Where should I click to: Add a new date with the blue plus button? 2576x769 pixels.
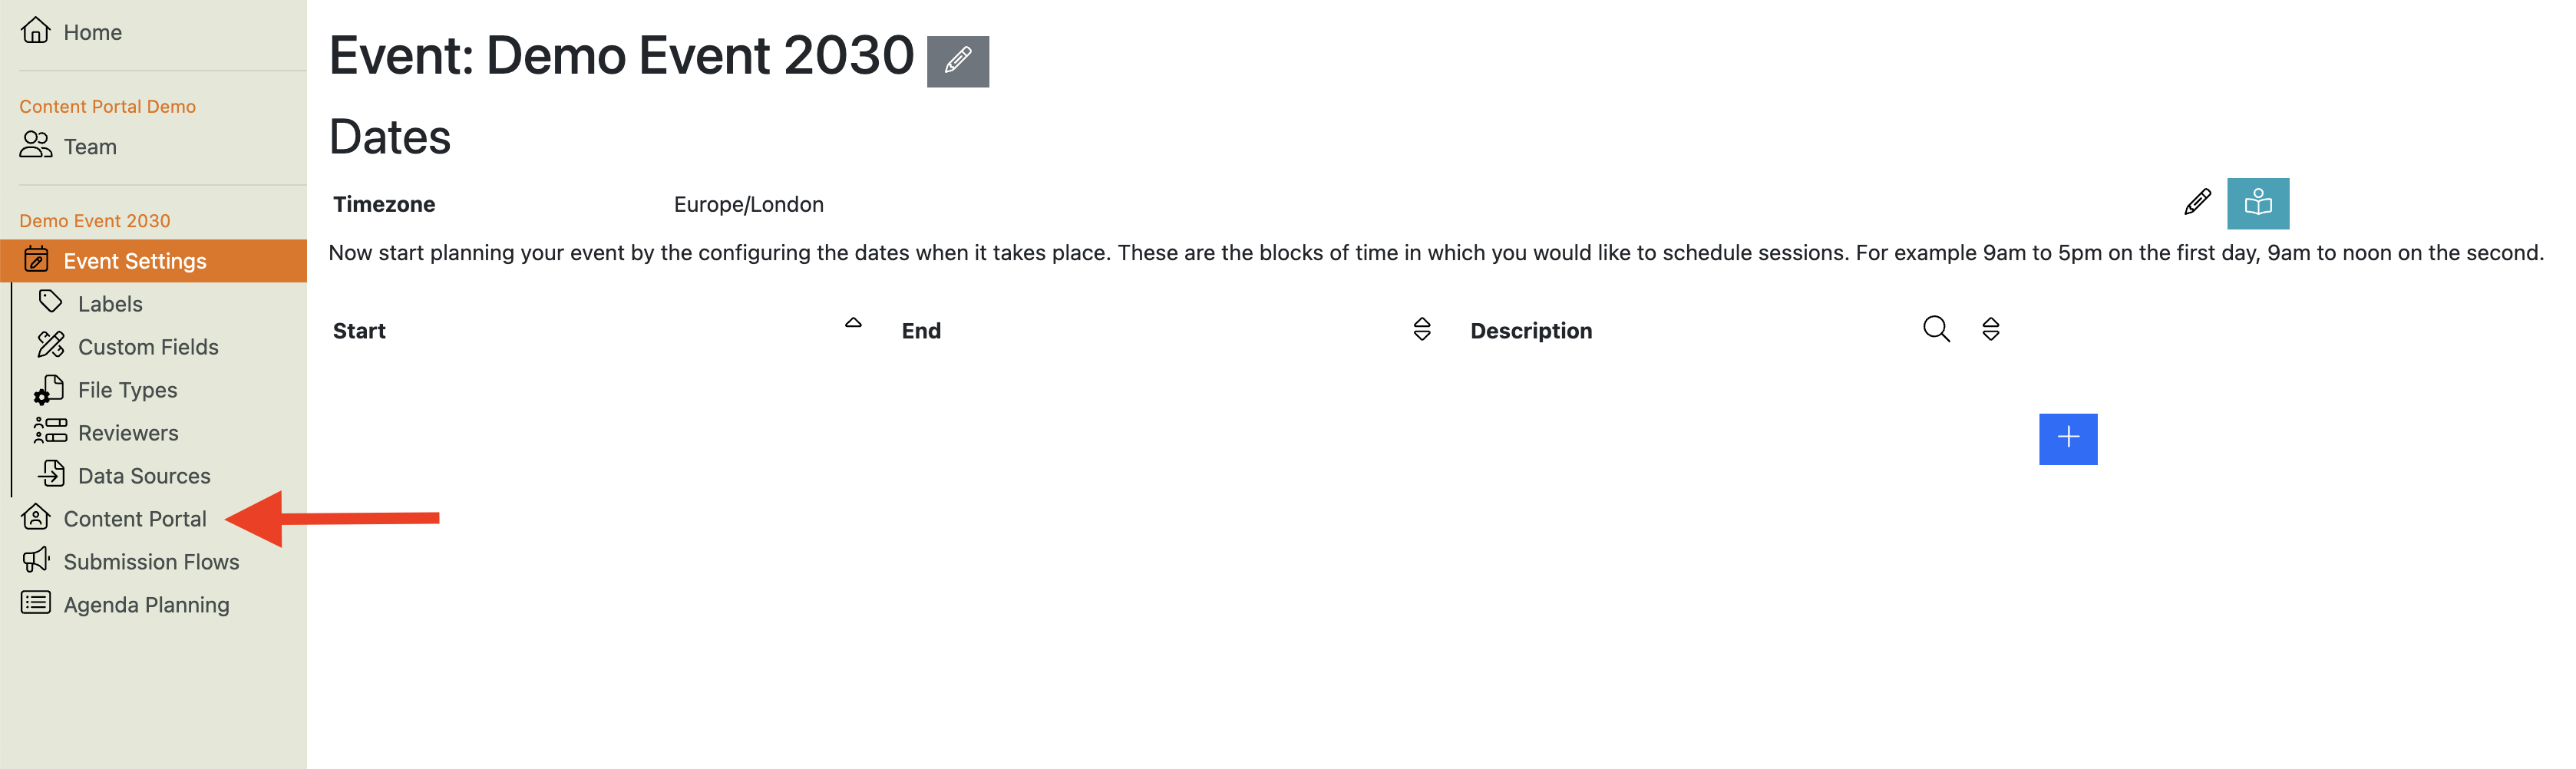[2068, 439]
